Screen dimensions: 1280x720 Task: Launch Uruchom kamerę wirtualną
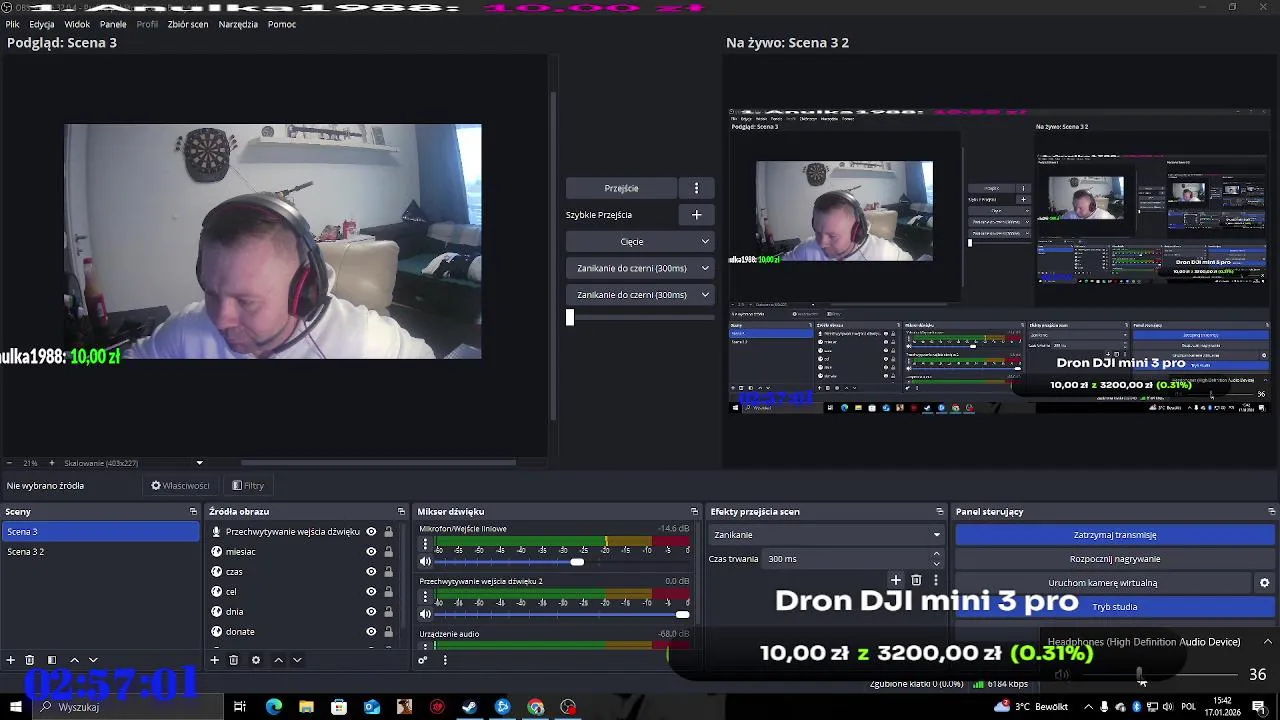(x=1102, y=583)
